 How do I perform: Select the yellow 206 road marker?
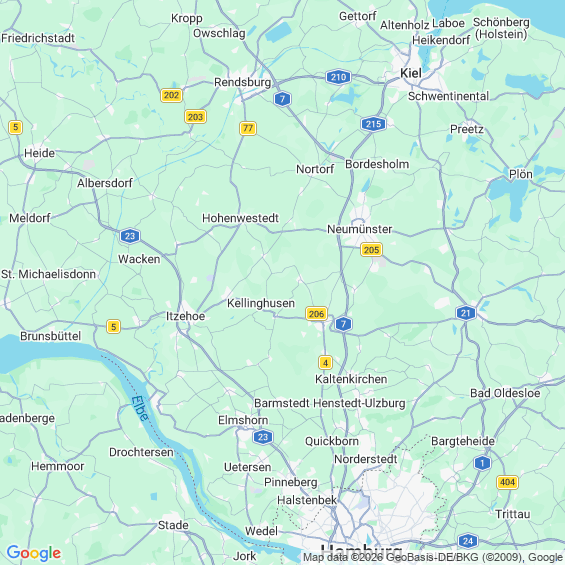coord(316,314)
